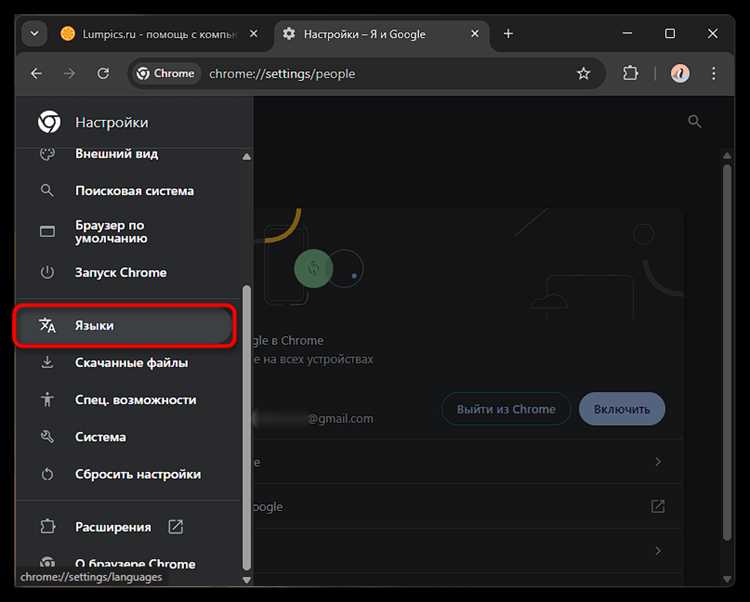
Task: Click sidebar scroll down arrow
Action: (x=247, y=580)
